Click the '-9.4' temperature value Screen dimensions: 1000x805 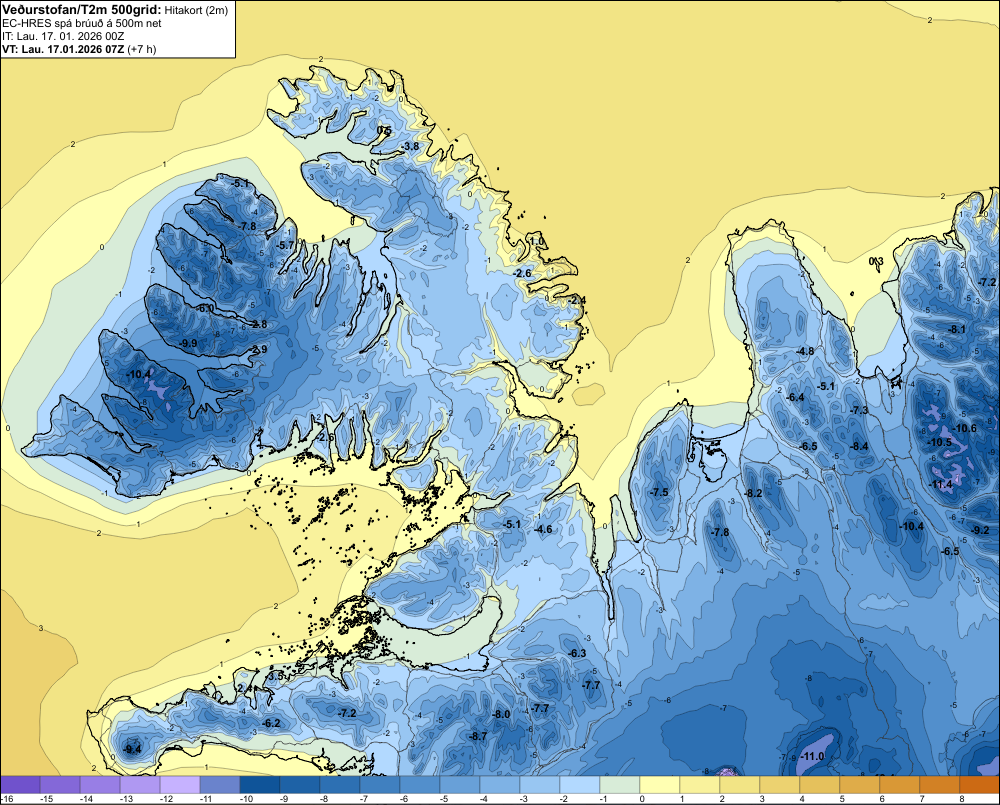tap(132, 749)
